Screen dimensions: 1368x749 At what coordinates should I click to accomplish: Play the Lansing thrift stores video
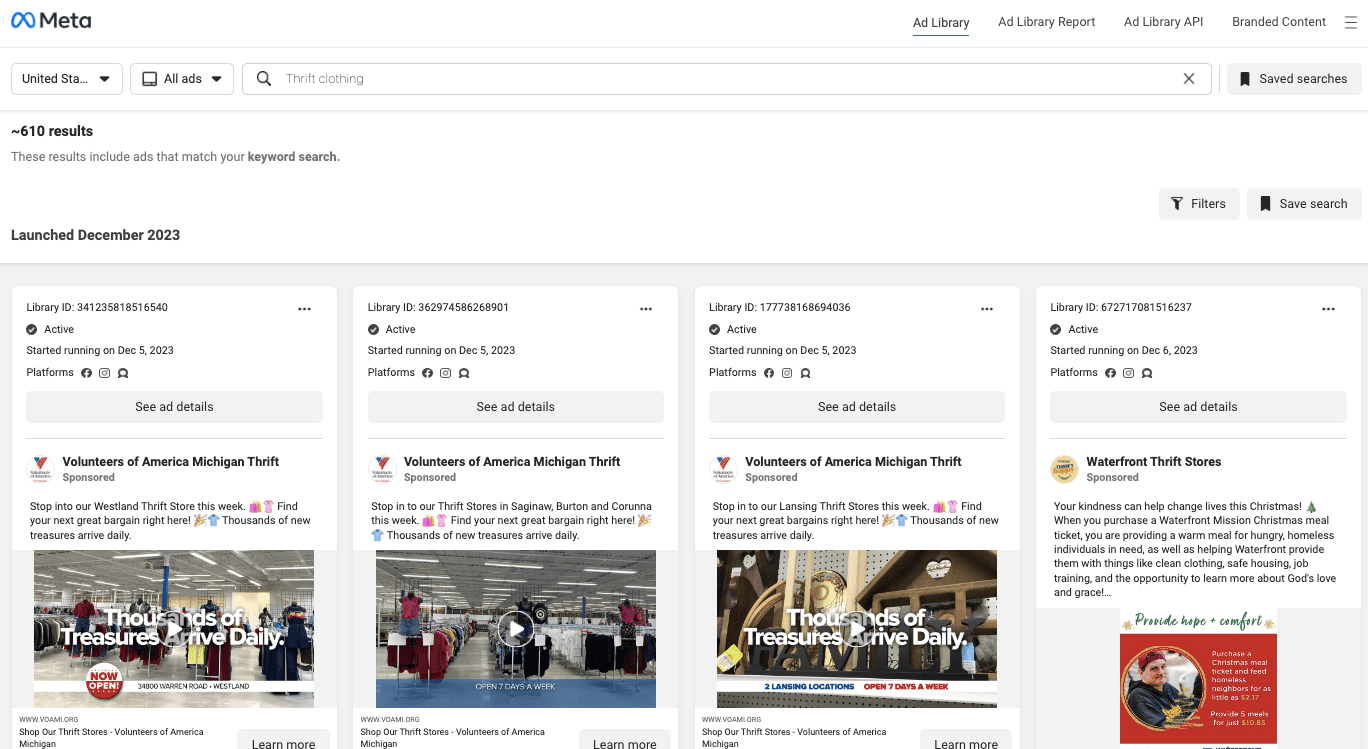coord(857,629)
